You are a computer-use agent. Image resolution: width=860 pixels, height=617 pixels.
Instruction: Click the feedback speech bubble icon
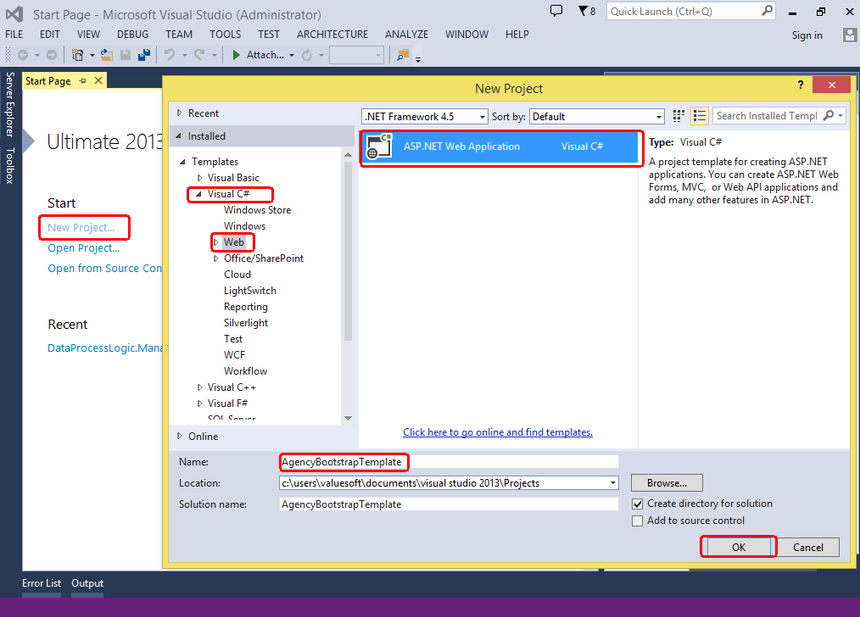point(557,11)
